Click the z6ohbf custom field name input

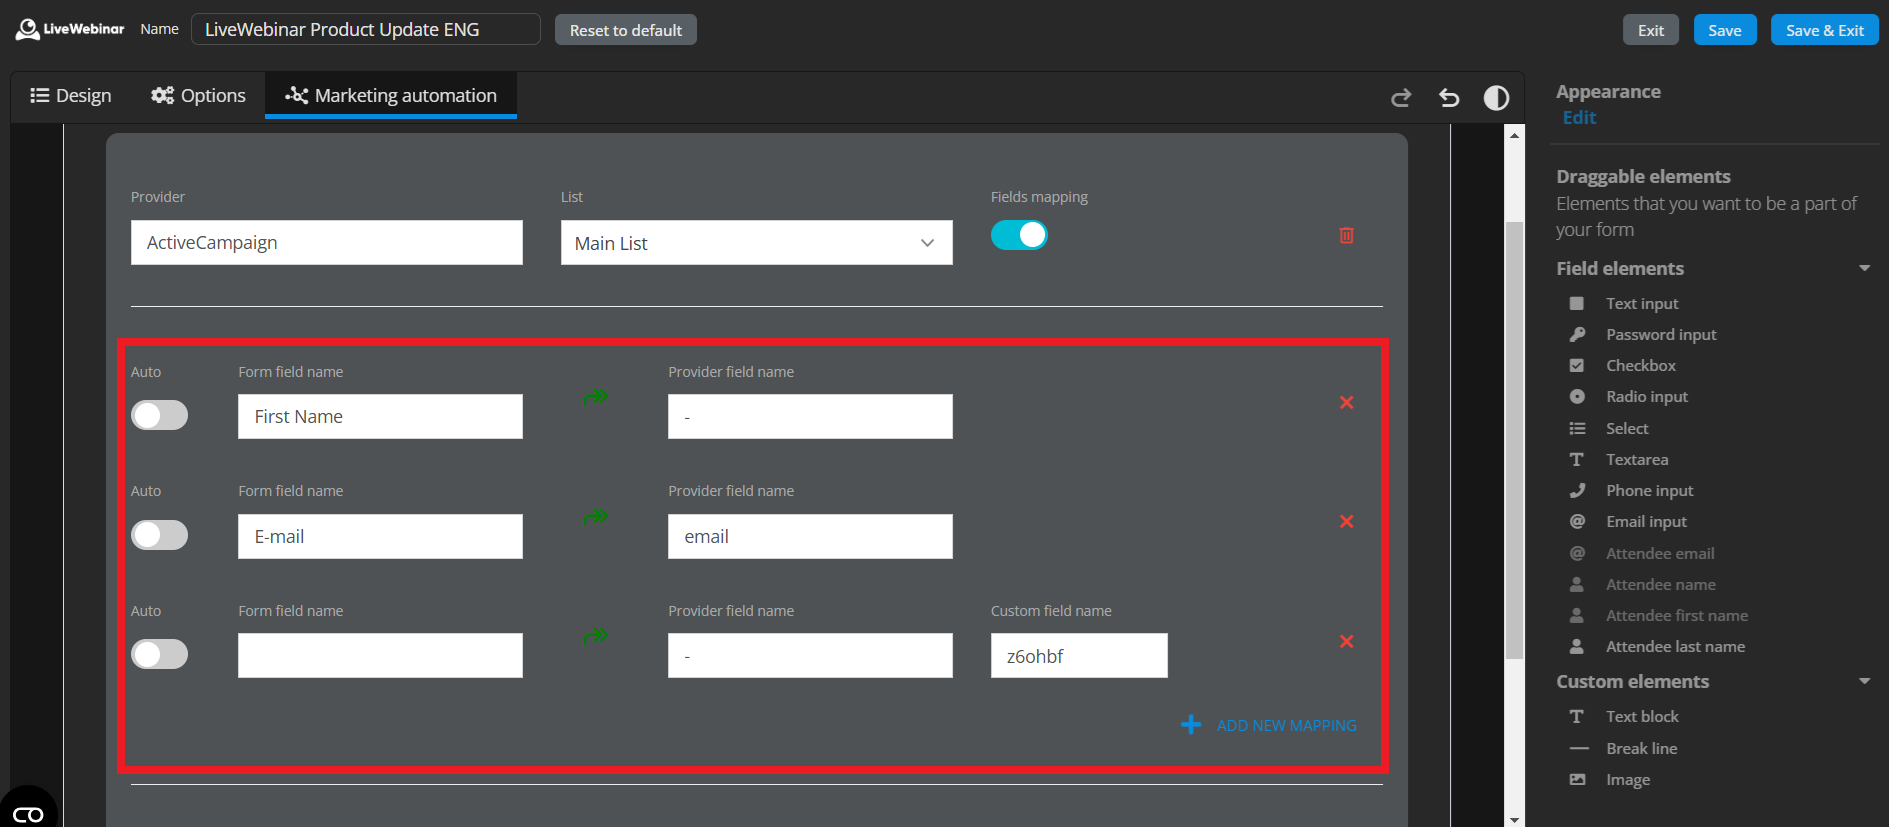[1078, 656]
